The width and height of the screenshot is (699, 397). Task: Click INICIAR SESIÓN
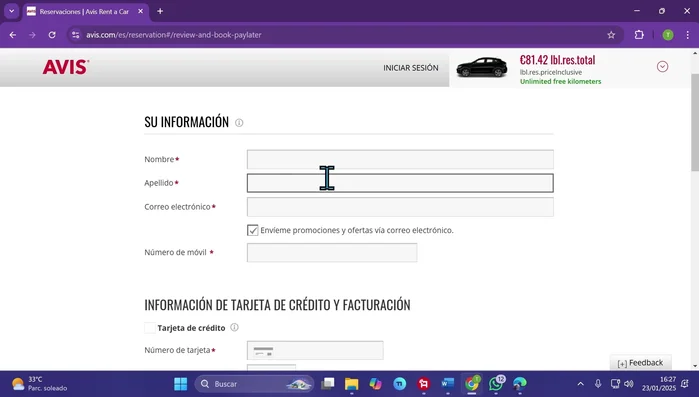(411, 68)
